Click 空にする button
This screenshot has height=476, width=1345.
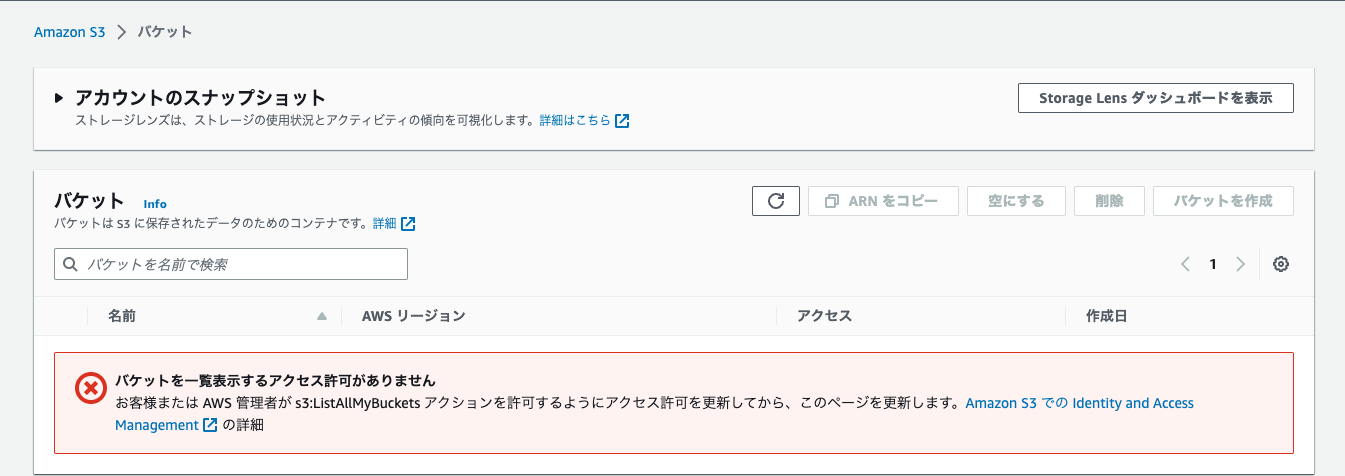(1016, 201)
